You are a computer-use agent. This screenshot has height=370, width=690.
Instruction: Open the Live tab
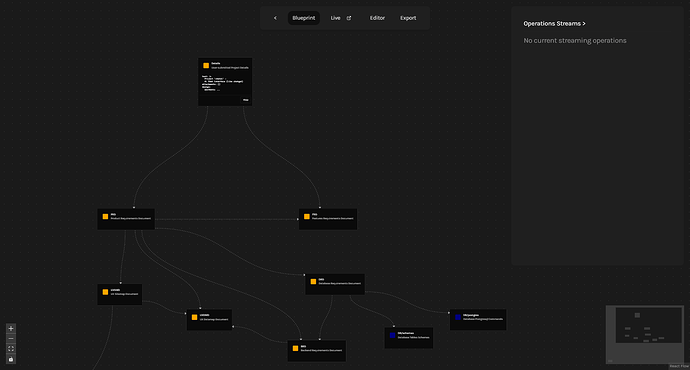(335, 18)
